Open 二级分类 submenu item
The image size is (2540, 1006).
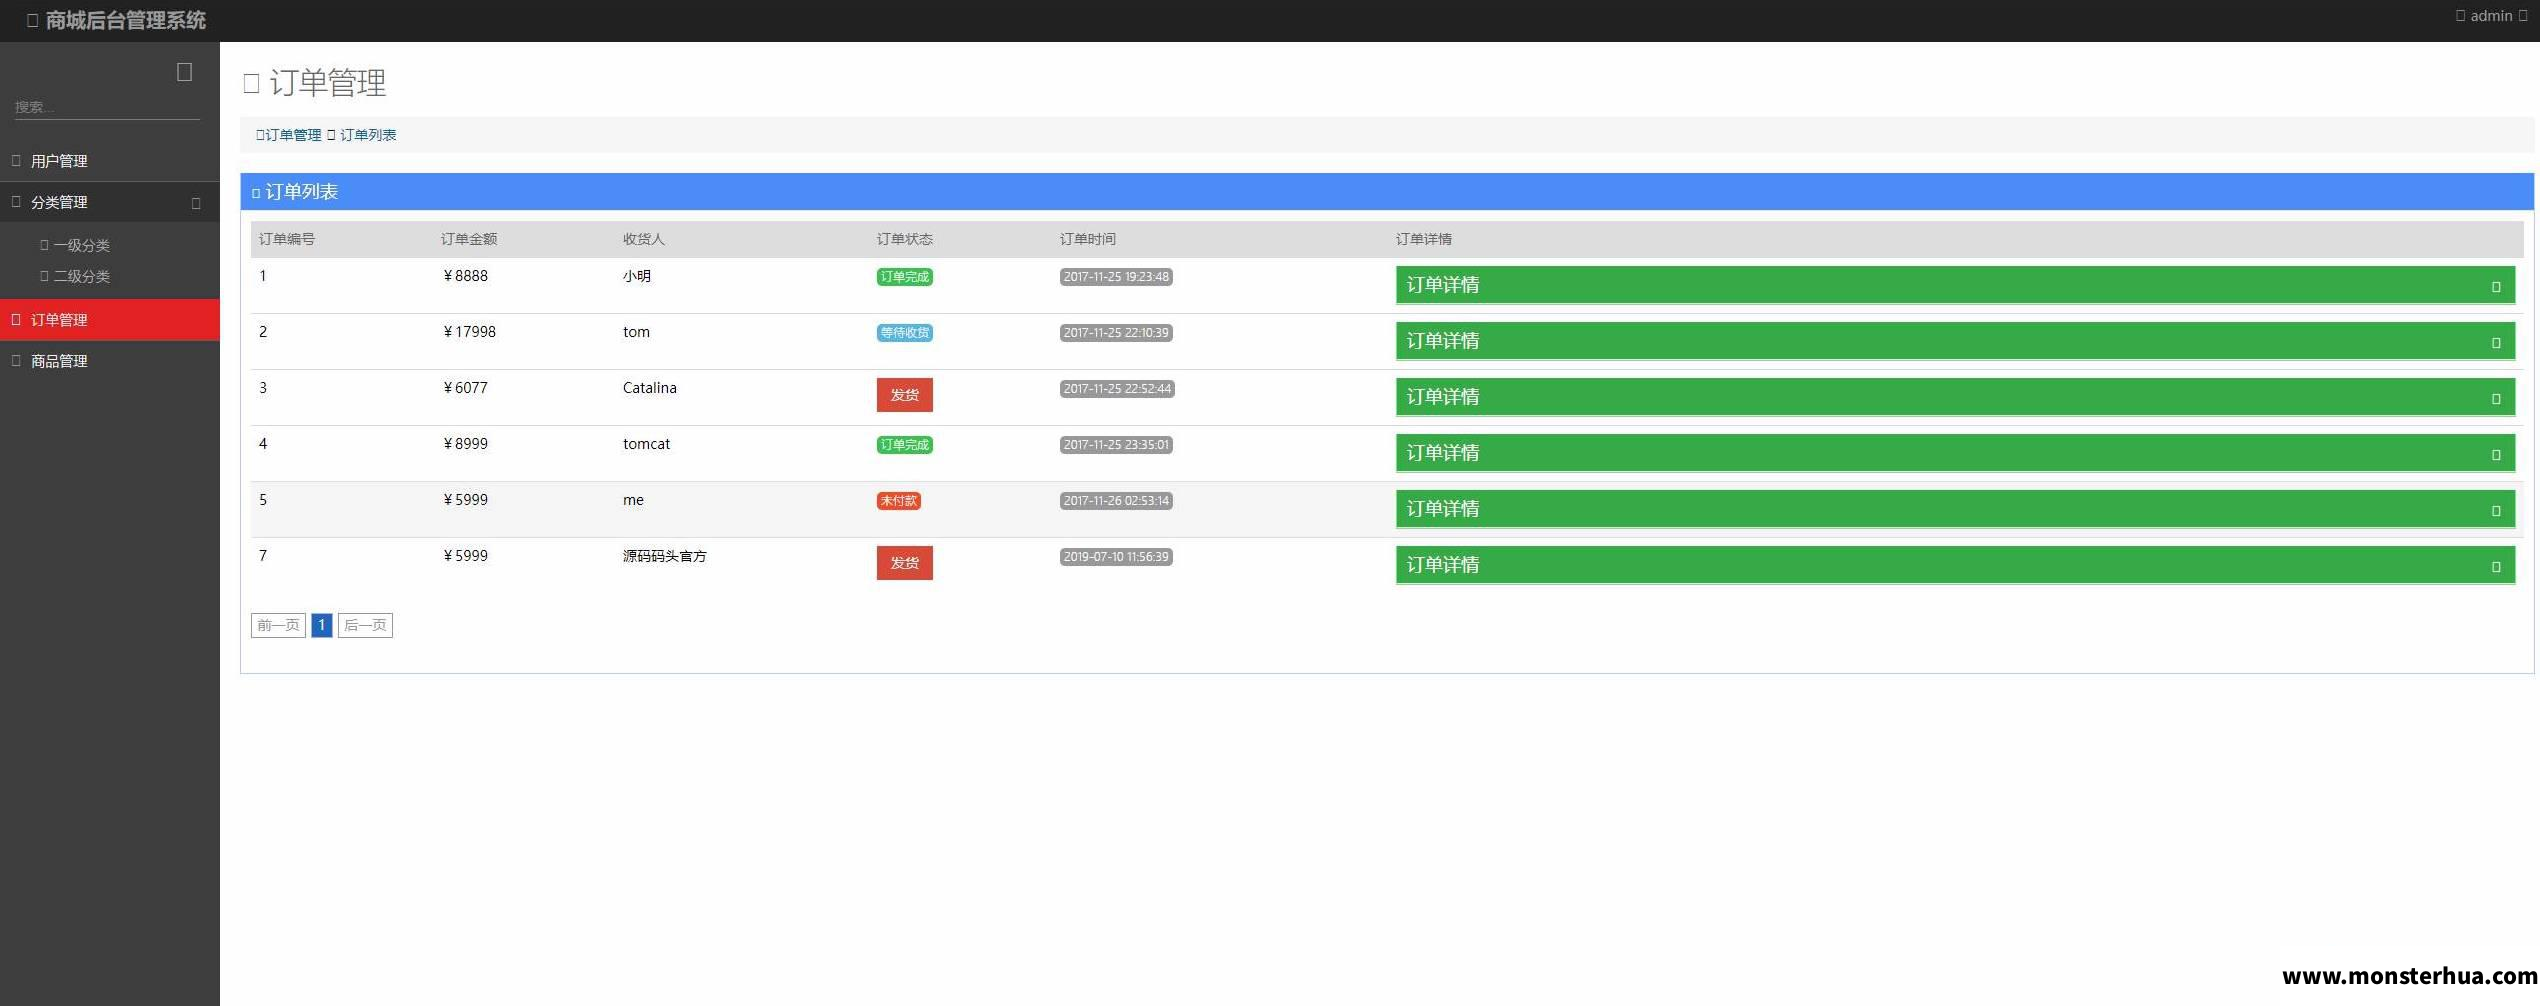pyautogui.click(x=81, y=276)
